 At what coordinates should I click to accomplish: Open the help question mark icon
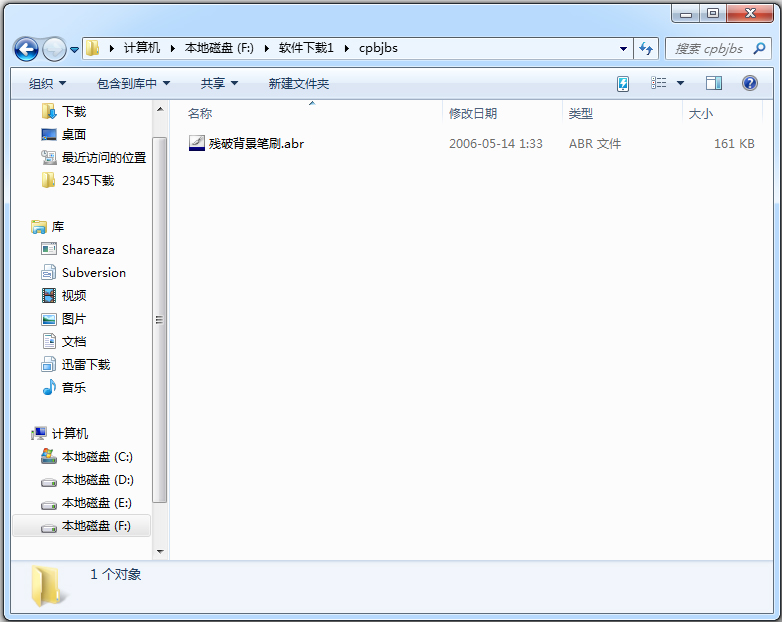749,83
